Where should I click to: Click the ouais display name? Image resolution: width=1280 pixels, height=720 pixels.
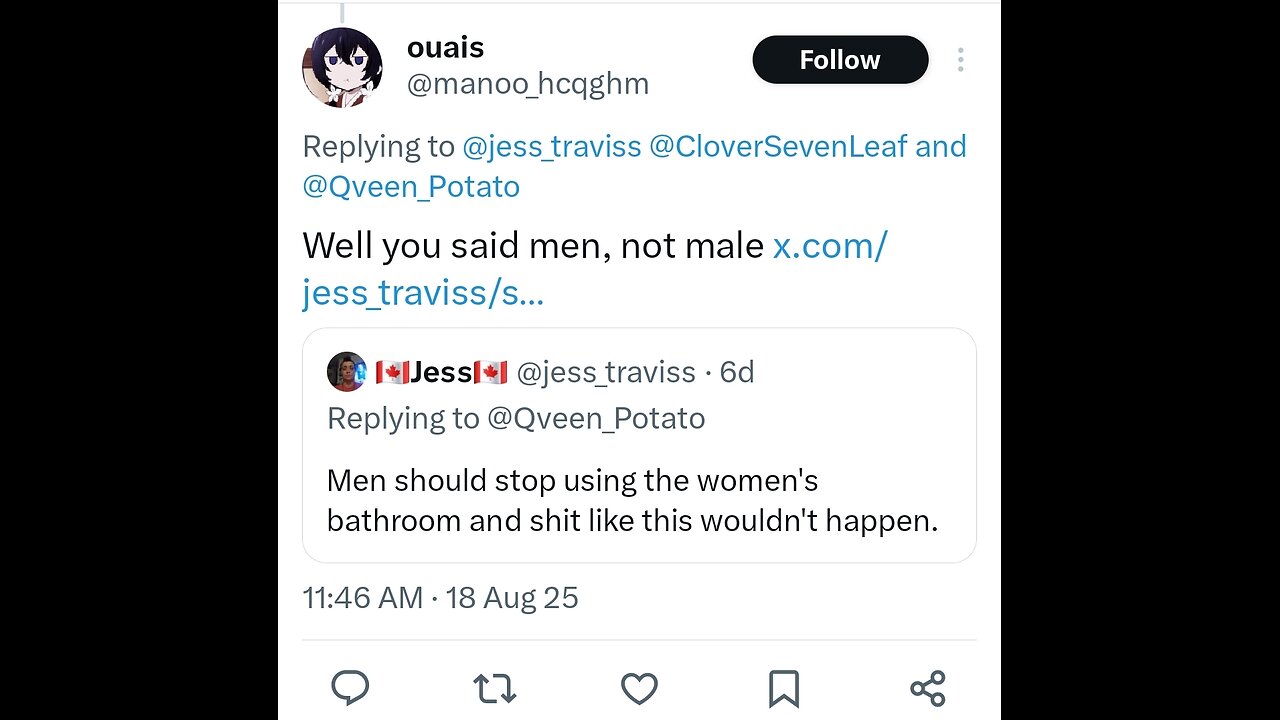[x=445, y=47]
